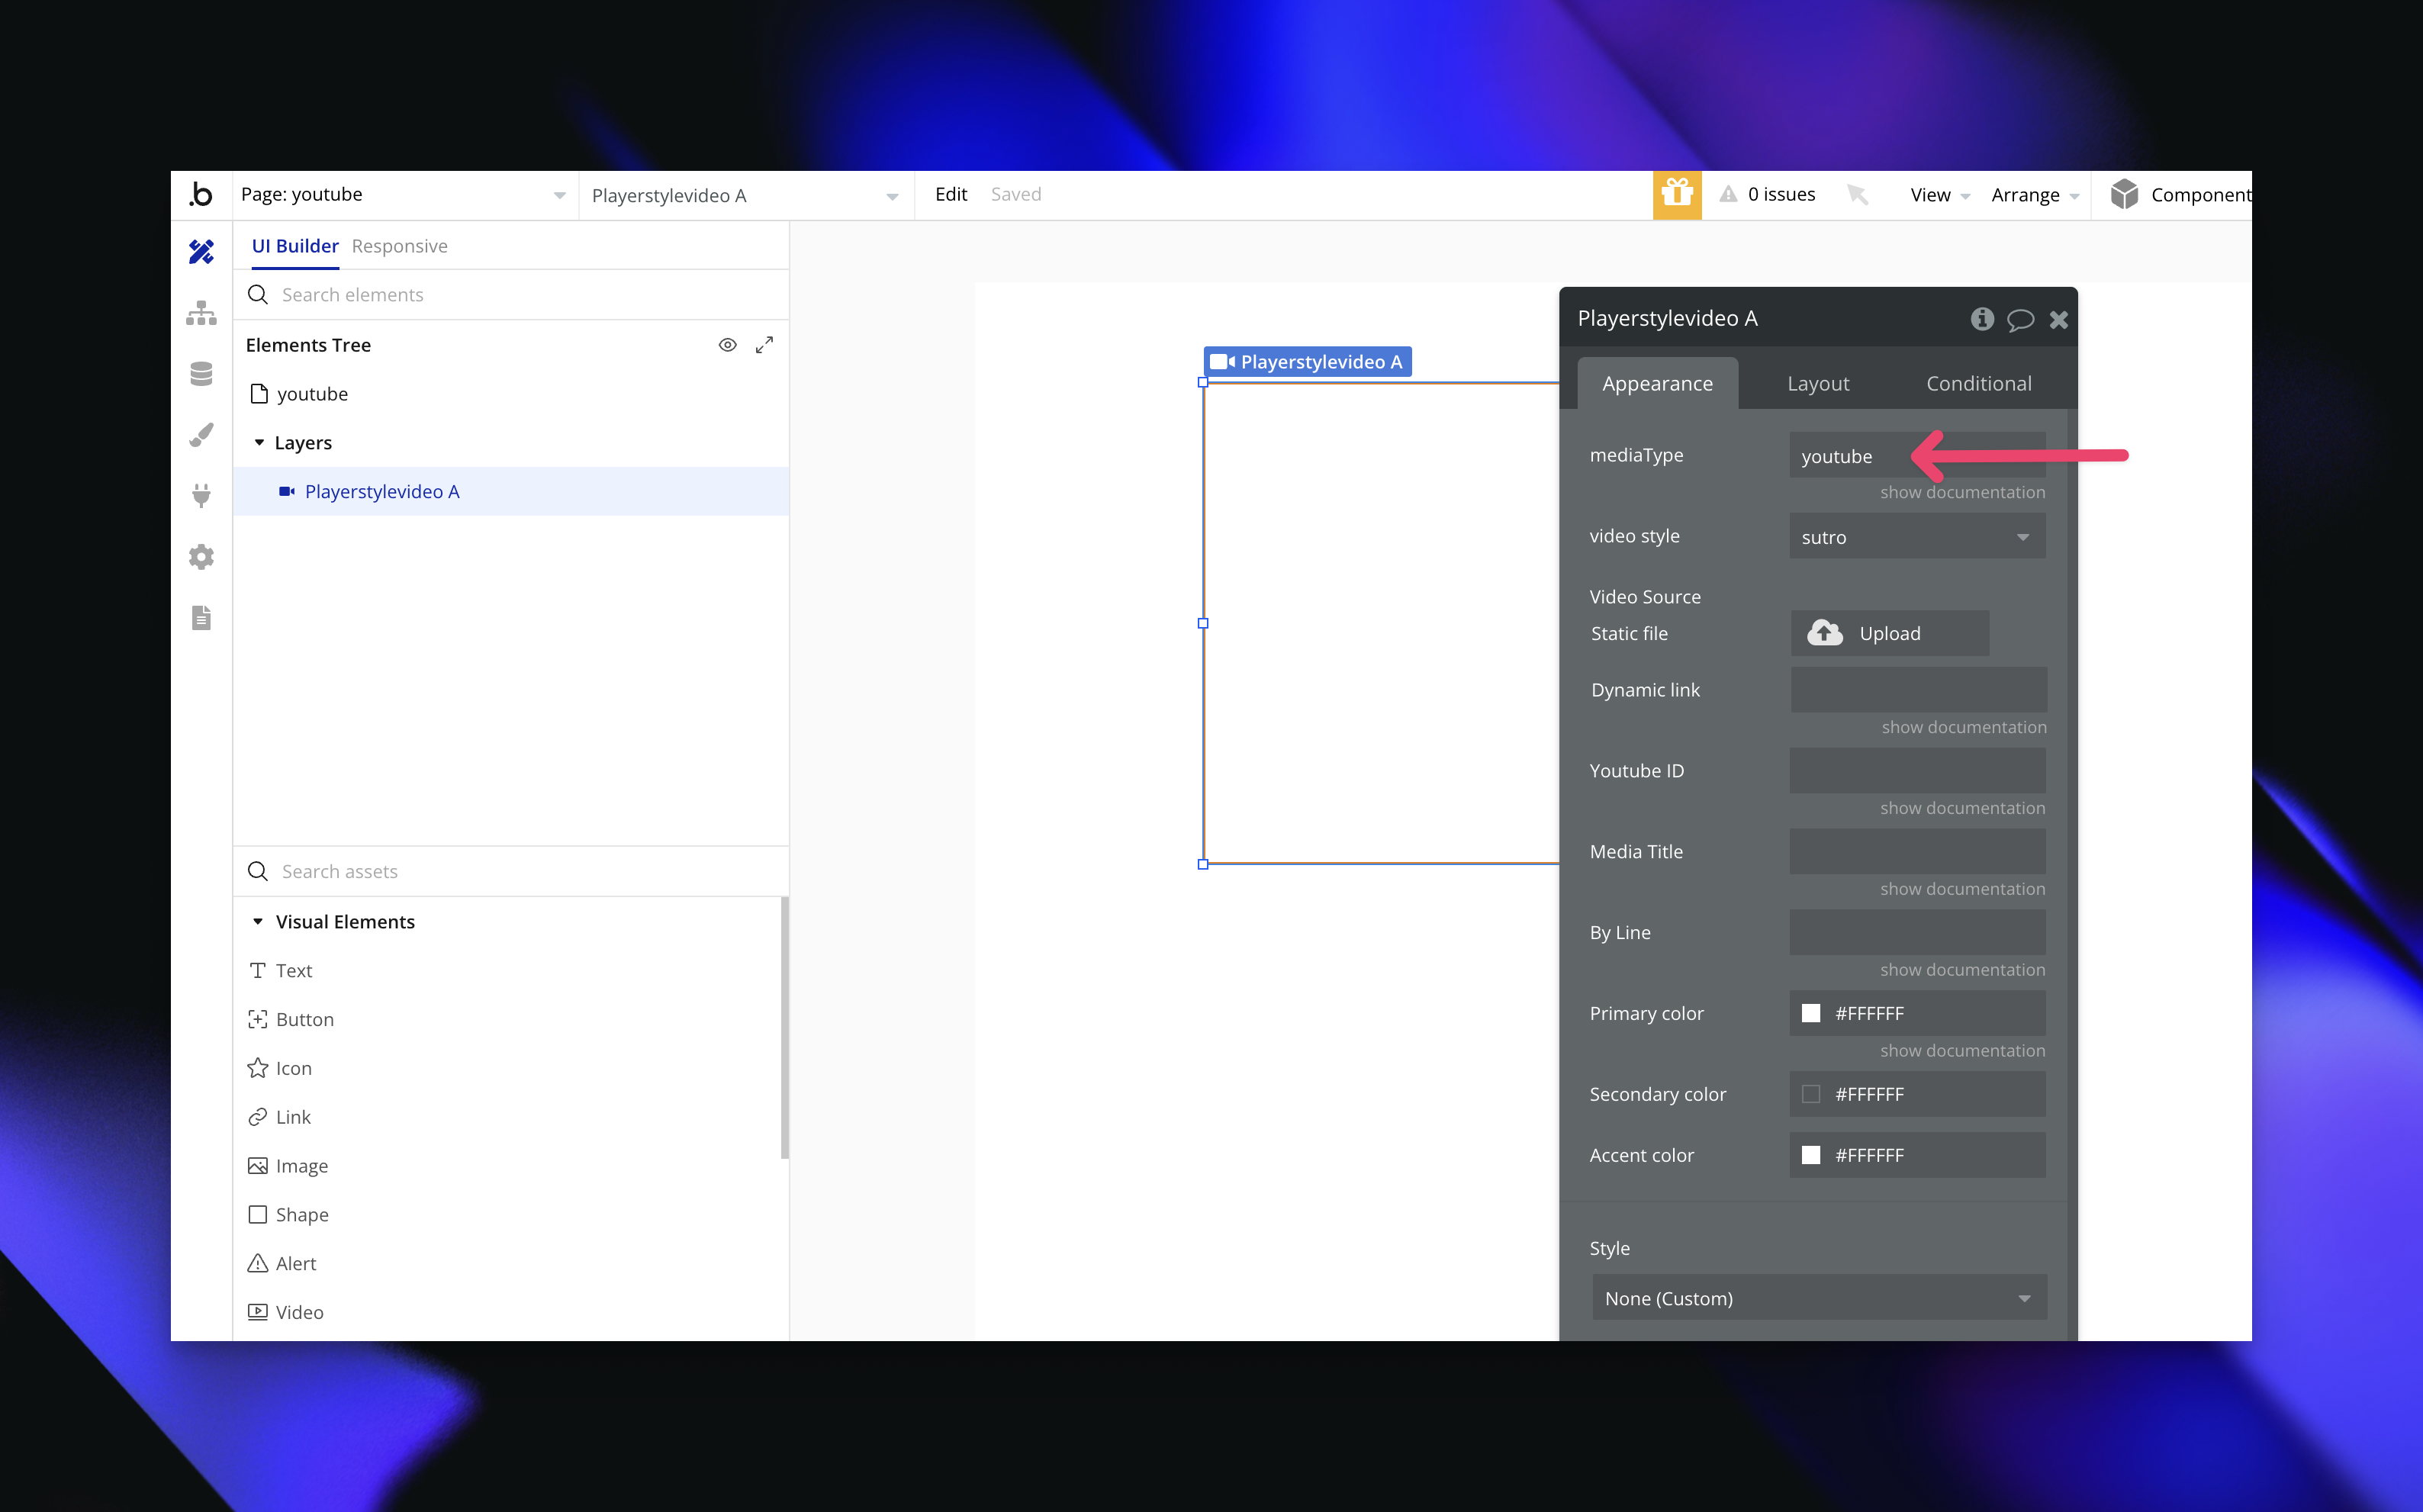
Task: Select Playerstylevideo A in the Layers tree
Action: [511, 491]
